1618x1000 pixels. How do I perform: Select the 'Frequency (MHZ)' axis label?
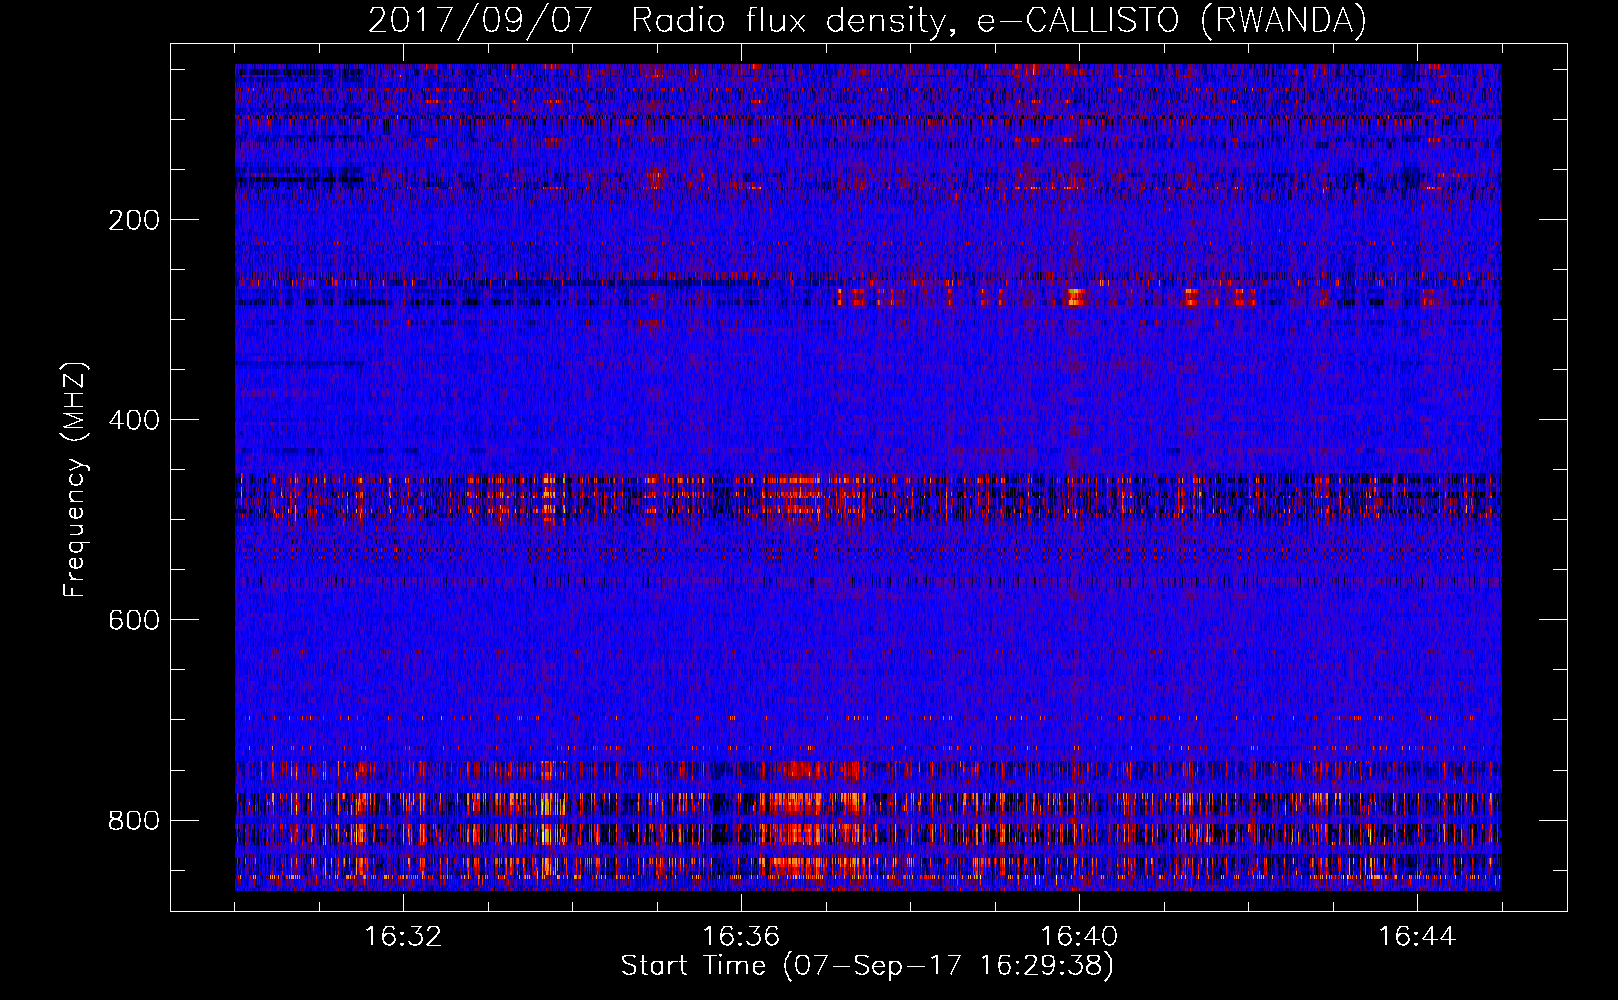tap(75, 480)
